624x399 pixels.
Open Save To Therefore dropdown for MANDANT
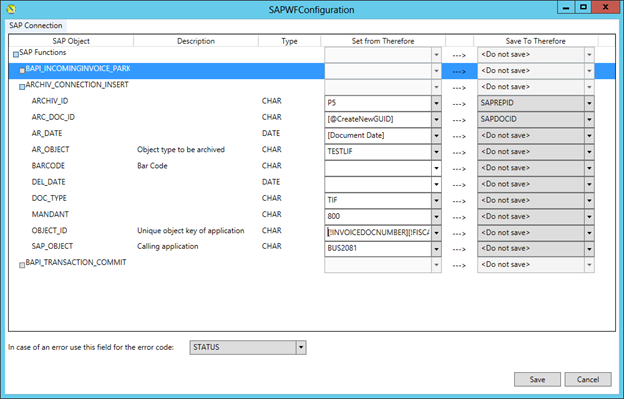[589, 217]
